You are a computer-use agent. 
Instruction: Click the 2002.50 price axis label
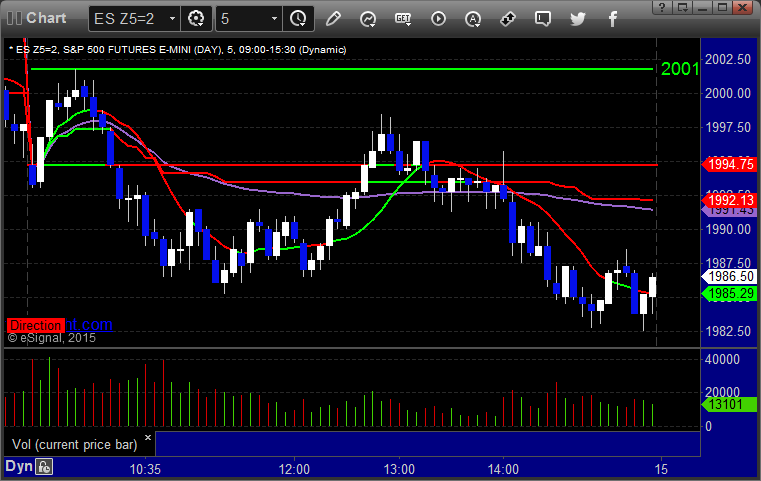[728, 59]
